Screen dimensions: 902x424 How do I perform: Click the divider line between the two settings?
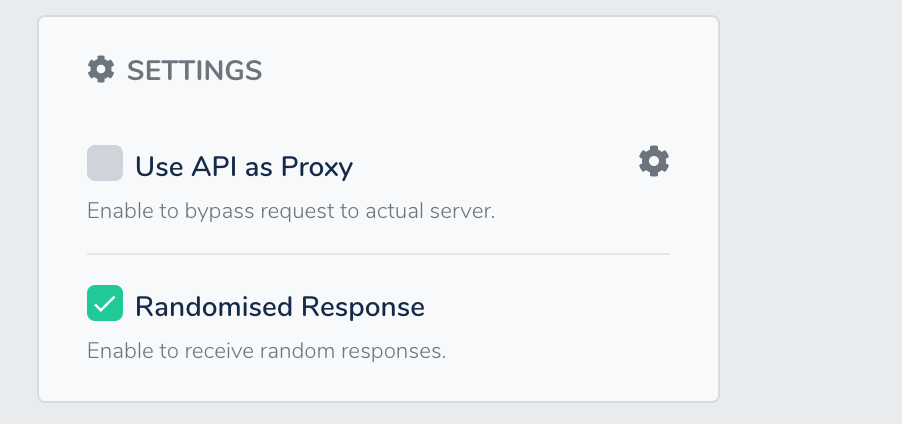coord(379,254)
